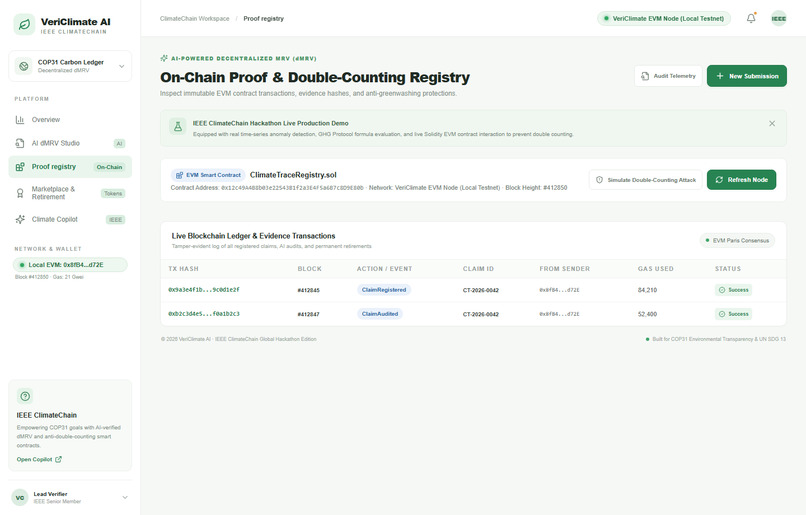This screenshot has height=515, width=806.
Task: Click Claim ID in the ClaimAudited row
Action: point(481,314)
